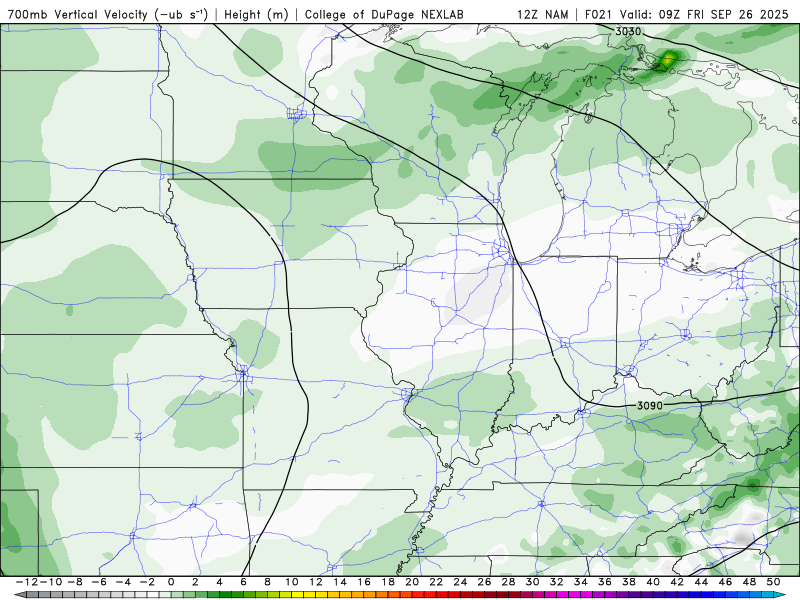Click the '44' value on the color scale
This screenshot has width=800, height=600.
tap(701, 582)
